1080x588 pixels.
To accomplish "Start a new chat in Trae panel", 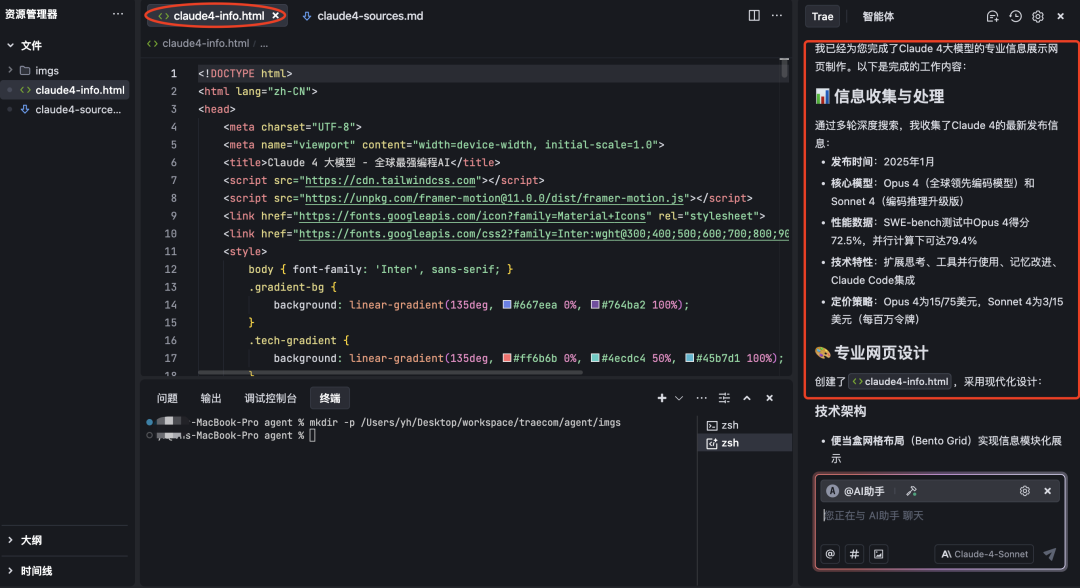I will click(993, 17).
